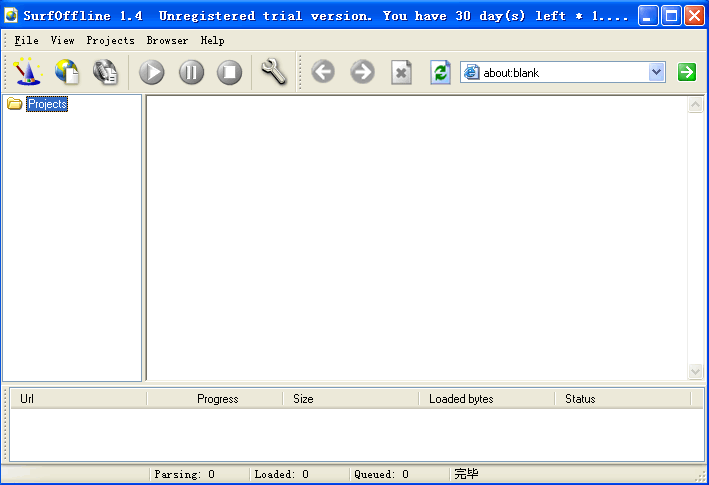
Task: Click the SurfOffline app icon in title bar
Action: 11,15
